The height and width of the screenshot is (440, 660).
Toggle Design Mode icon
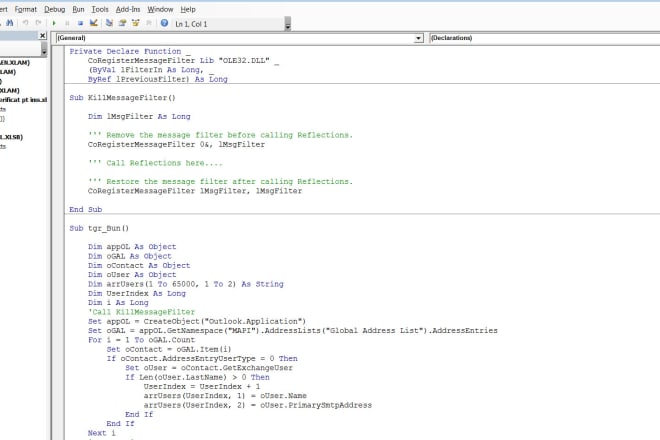[94, 23]
